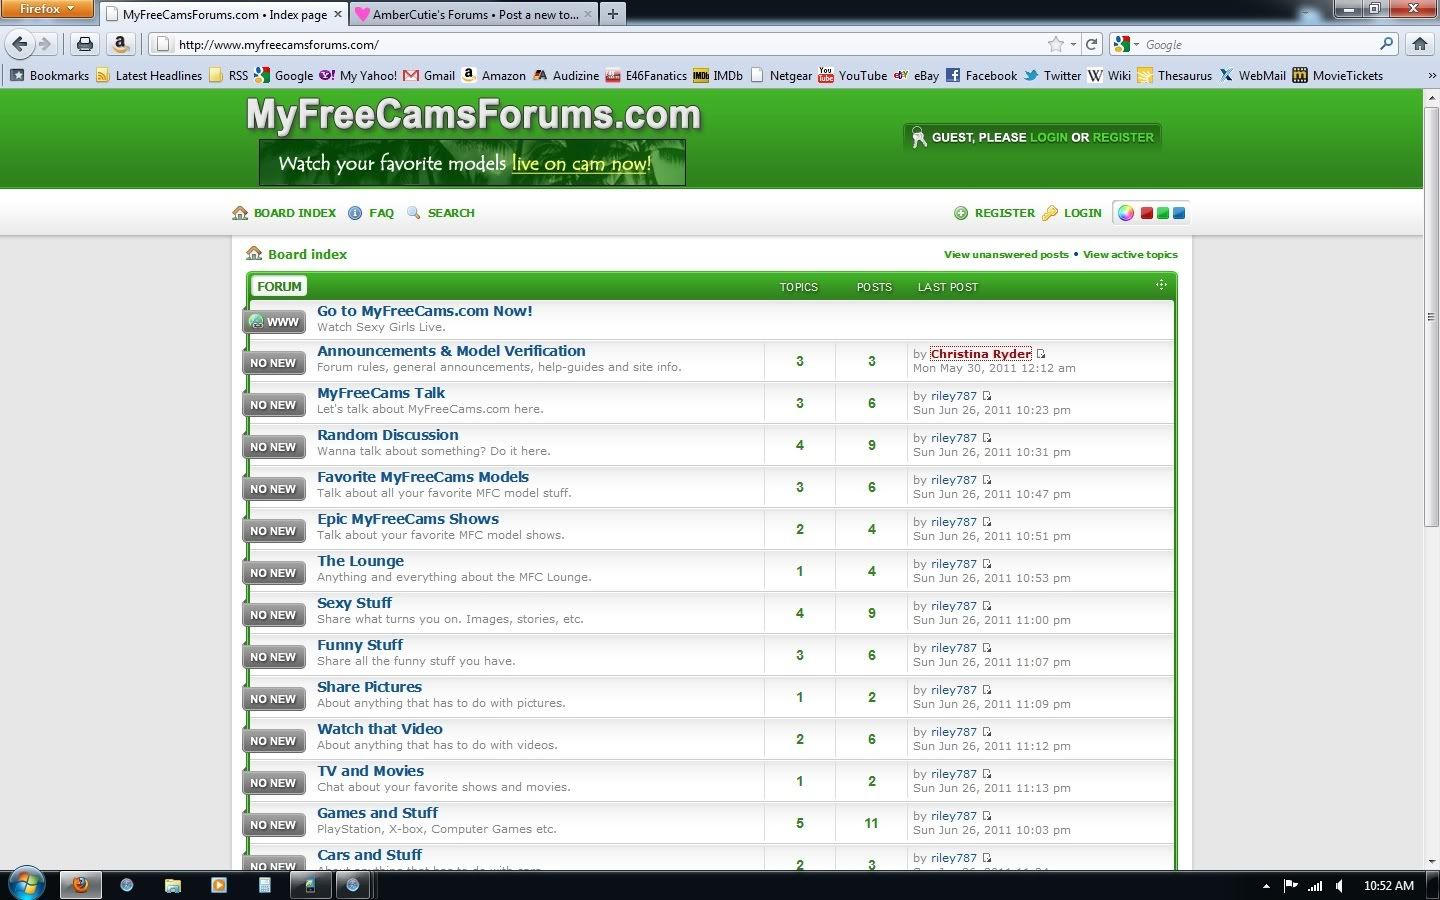Open the Latest Headlines bookmark feed
The height and width of the screenshot is (900, 1440).
[x=149, y=75]
